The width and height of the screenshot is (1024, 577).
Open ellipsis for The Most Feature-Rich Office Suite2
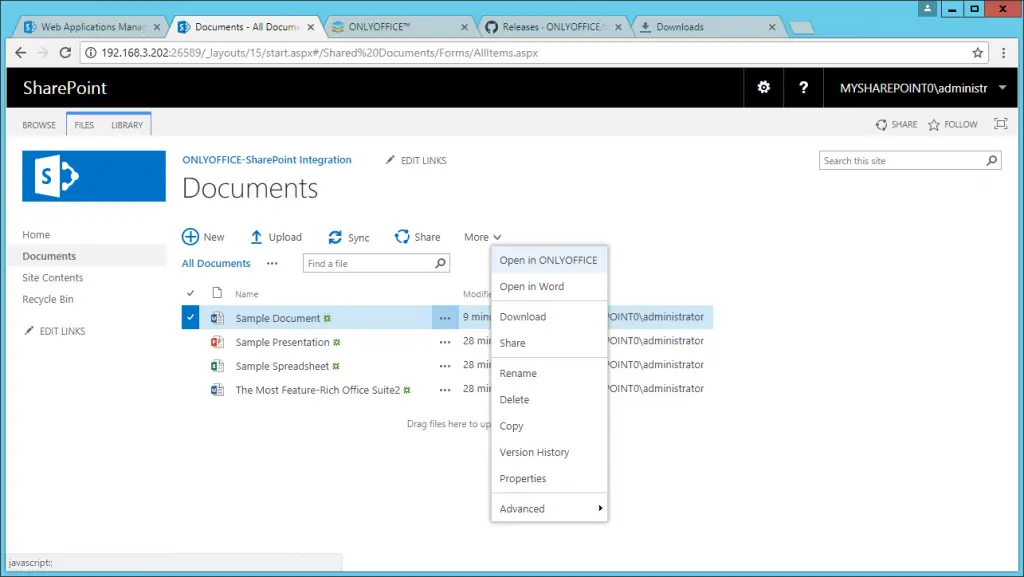point(445,390)
